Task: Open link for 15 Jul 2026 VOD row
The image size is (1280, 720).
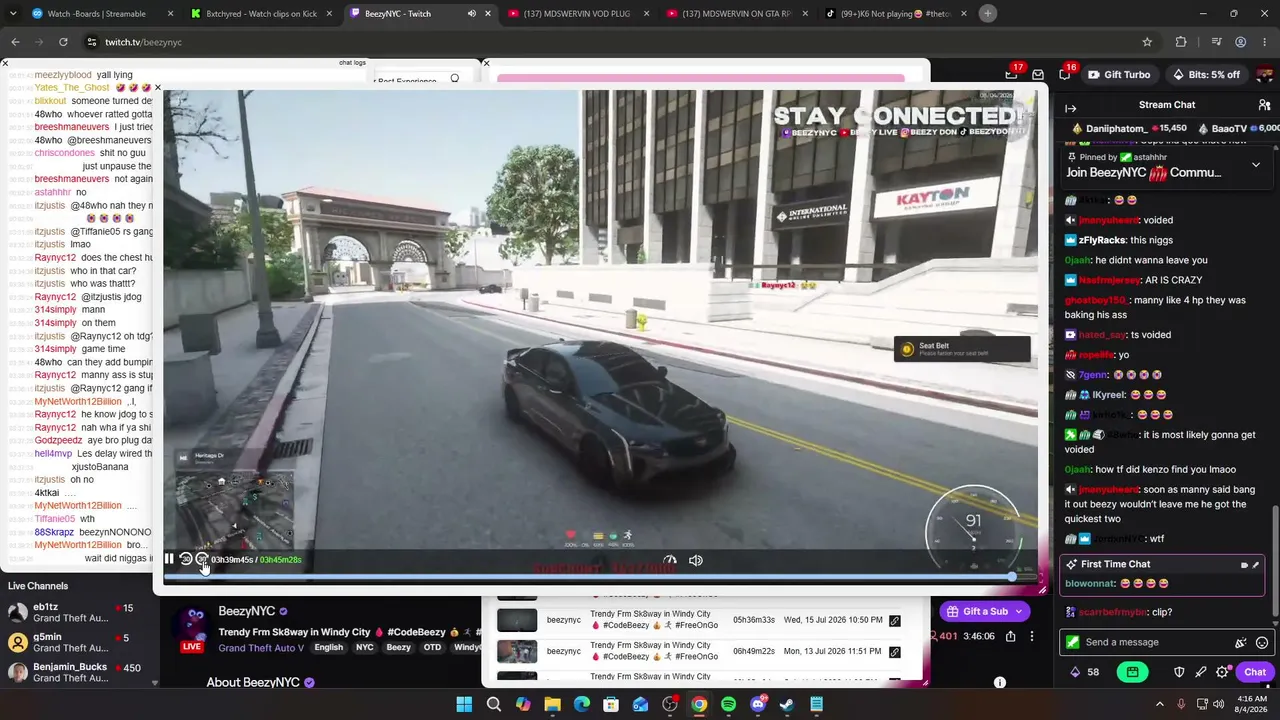Action: point(895,620)
